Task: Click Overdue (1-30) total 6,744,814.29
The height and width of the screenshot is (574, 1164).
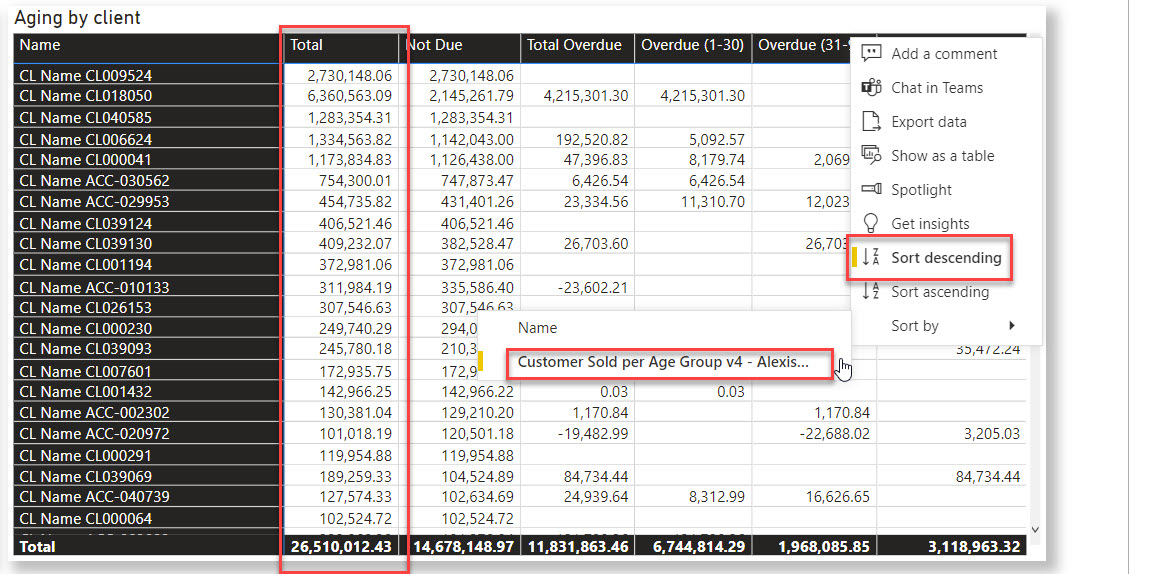Action: pos(698,547)
